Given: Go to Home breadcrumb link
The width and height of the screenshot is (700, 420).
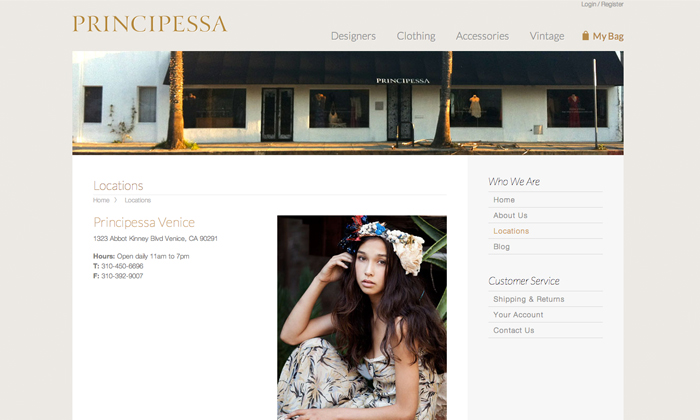Looking at the screenshot, I should [101, 200].
